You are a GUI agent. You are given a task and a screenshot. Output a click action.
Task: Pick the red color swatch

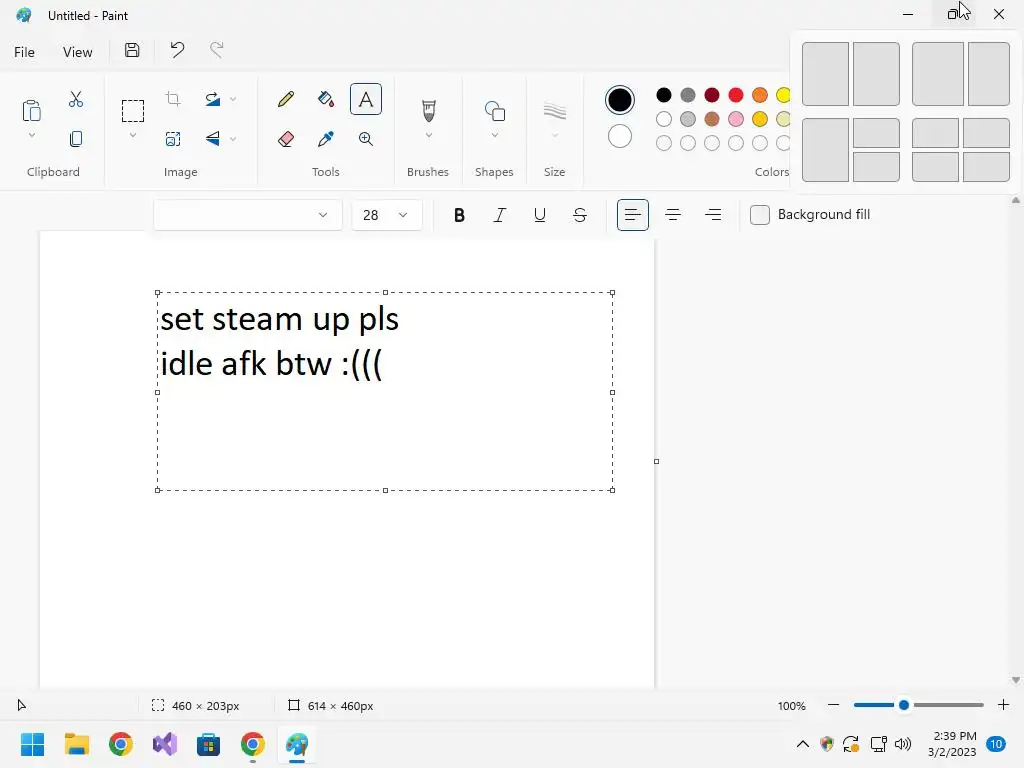point(736,95)
